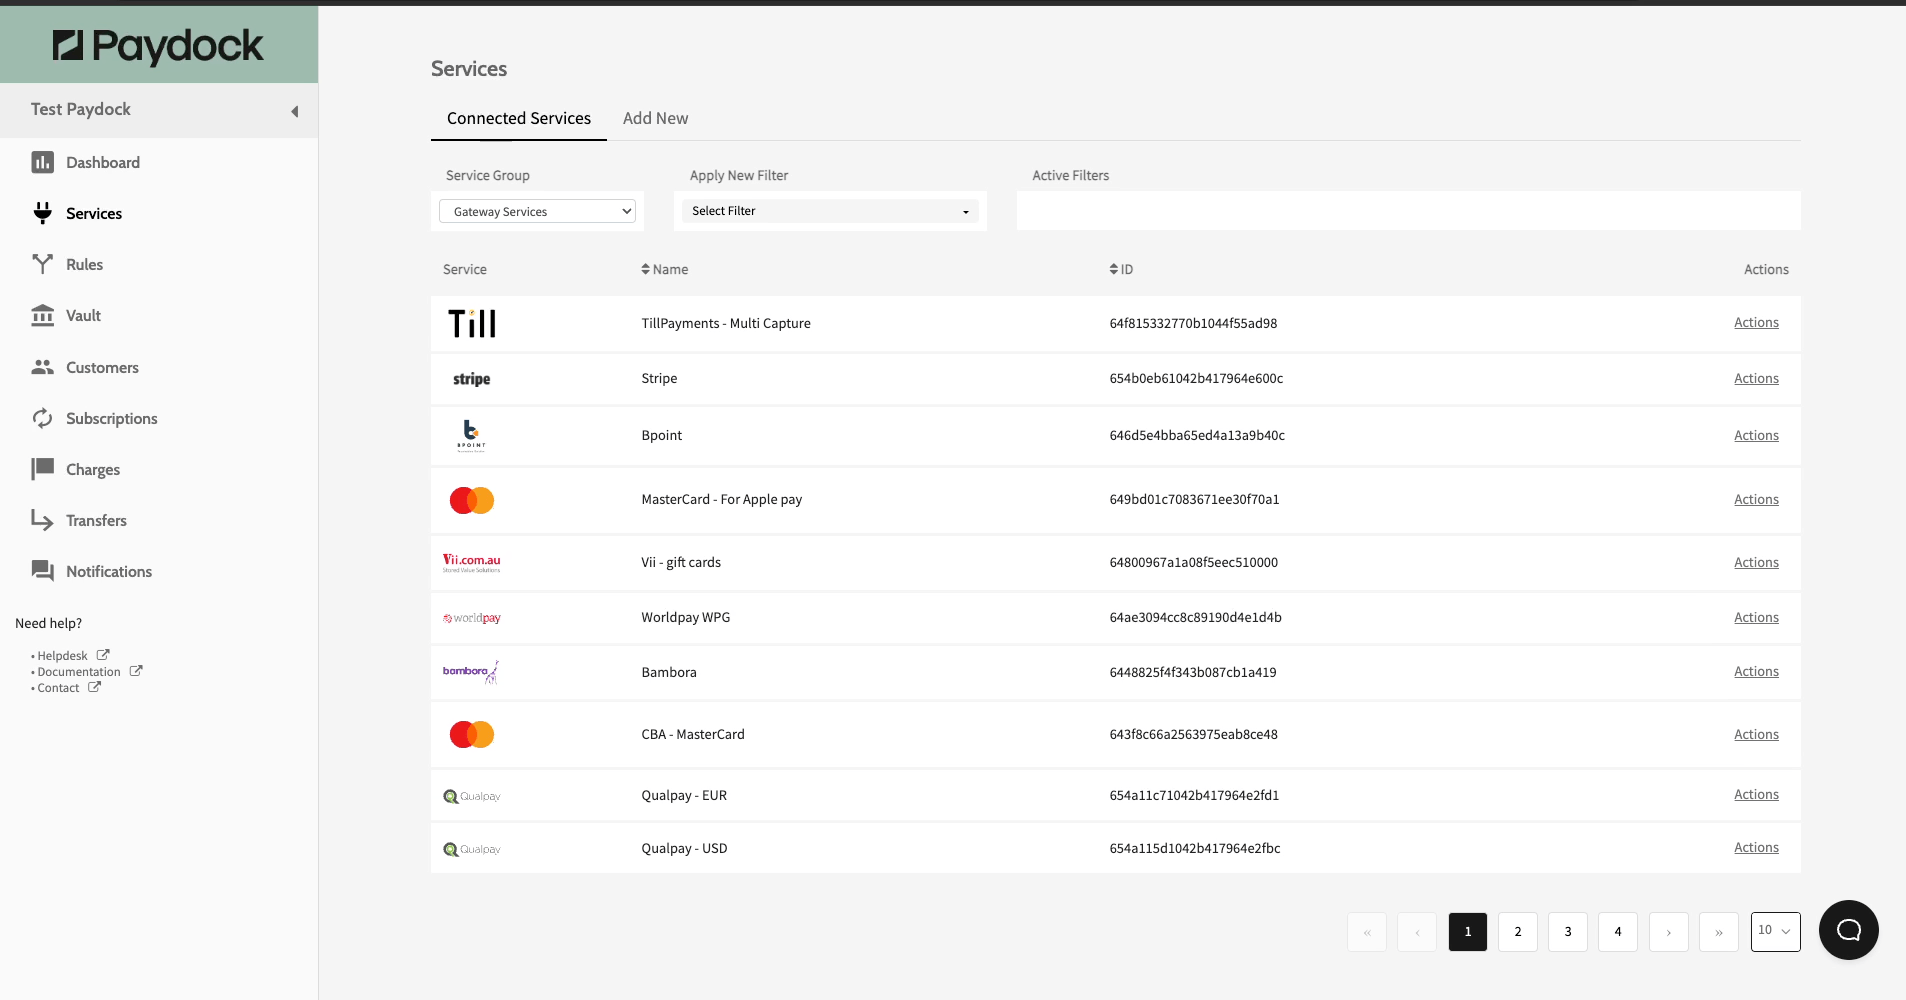Go to page 3 of results
The height and width of the screenshot is (1000, 1906).
tap(1567, 932)
